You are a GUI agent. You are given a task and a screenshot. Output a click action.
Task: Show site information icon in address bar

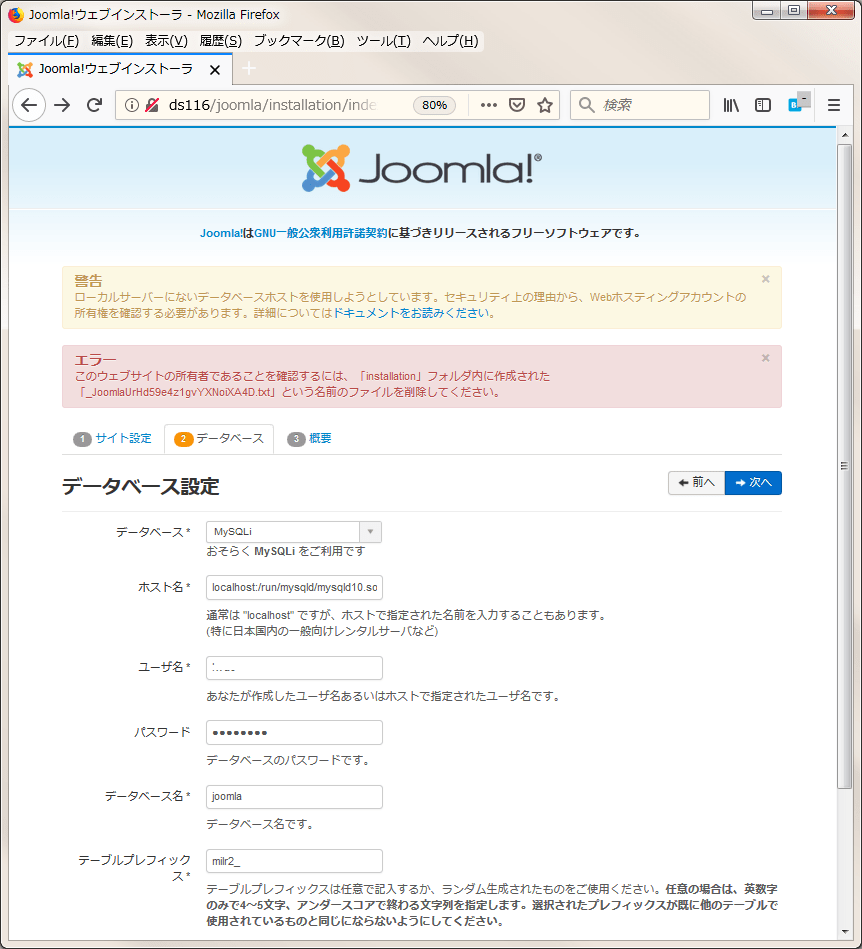pos(131,105)
